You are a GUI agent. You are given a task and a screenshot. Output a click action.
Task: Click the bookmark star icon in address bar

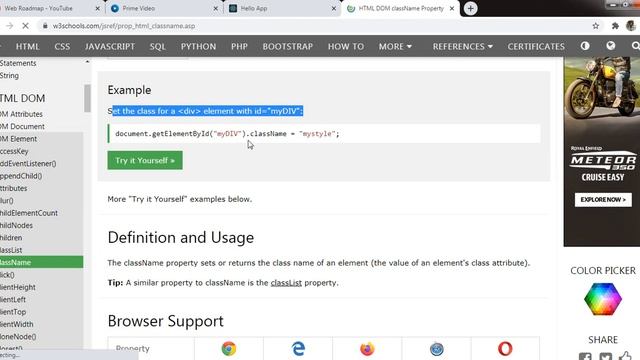click(596, 26)
